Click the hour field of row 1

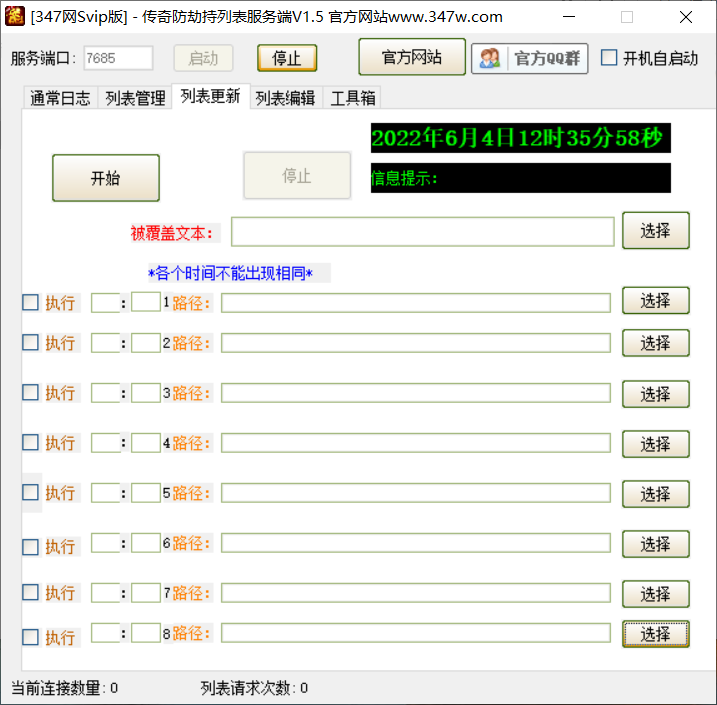tap(106, 303)
